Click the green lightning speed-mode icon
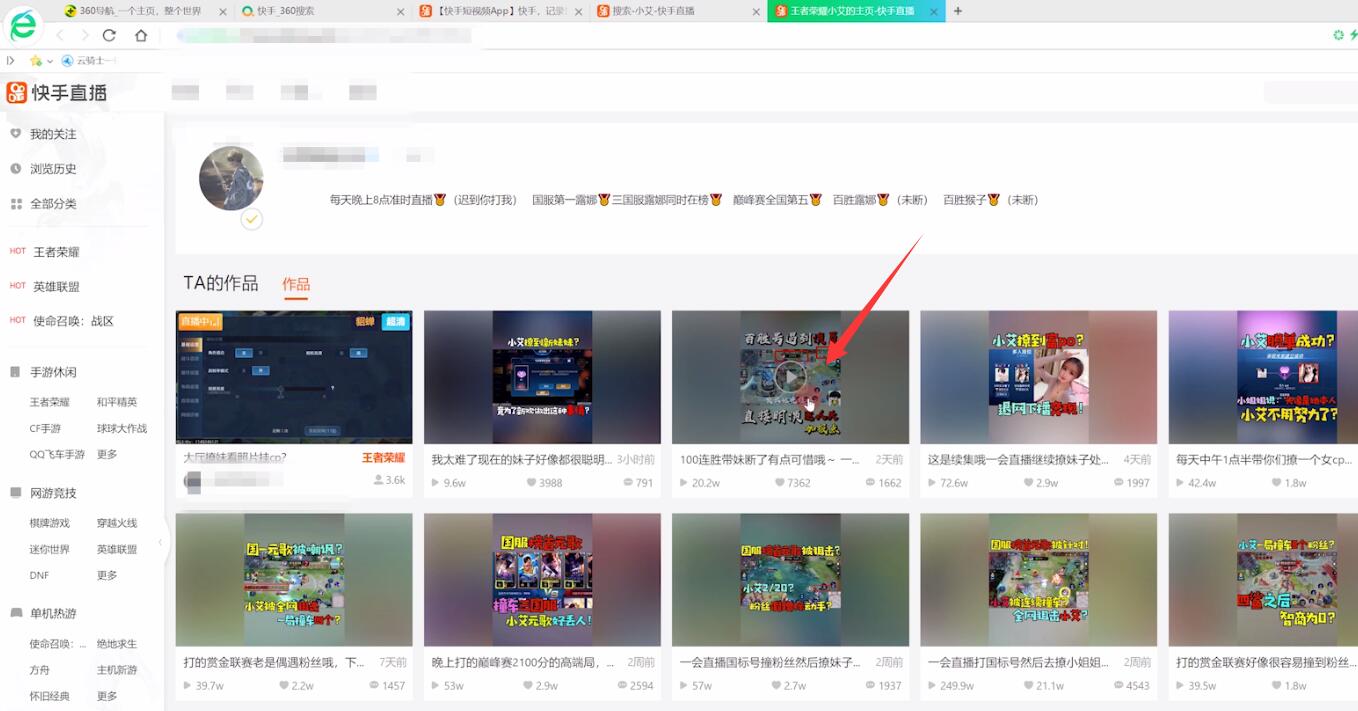This screenshot has height=711, width=1358. (1353, 35)
